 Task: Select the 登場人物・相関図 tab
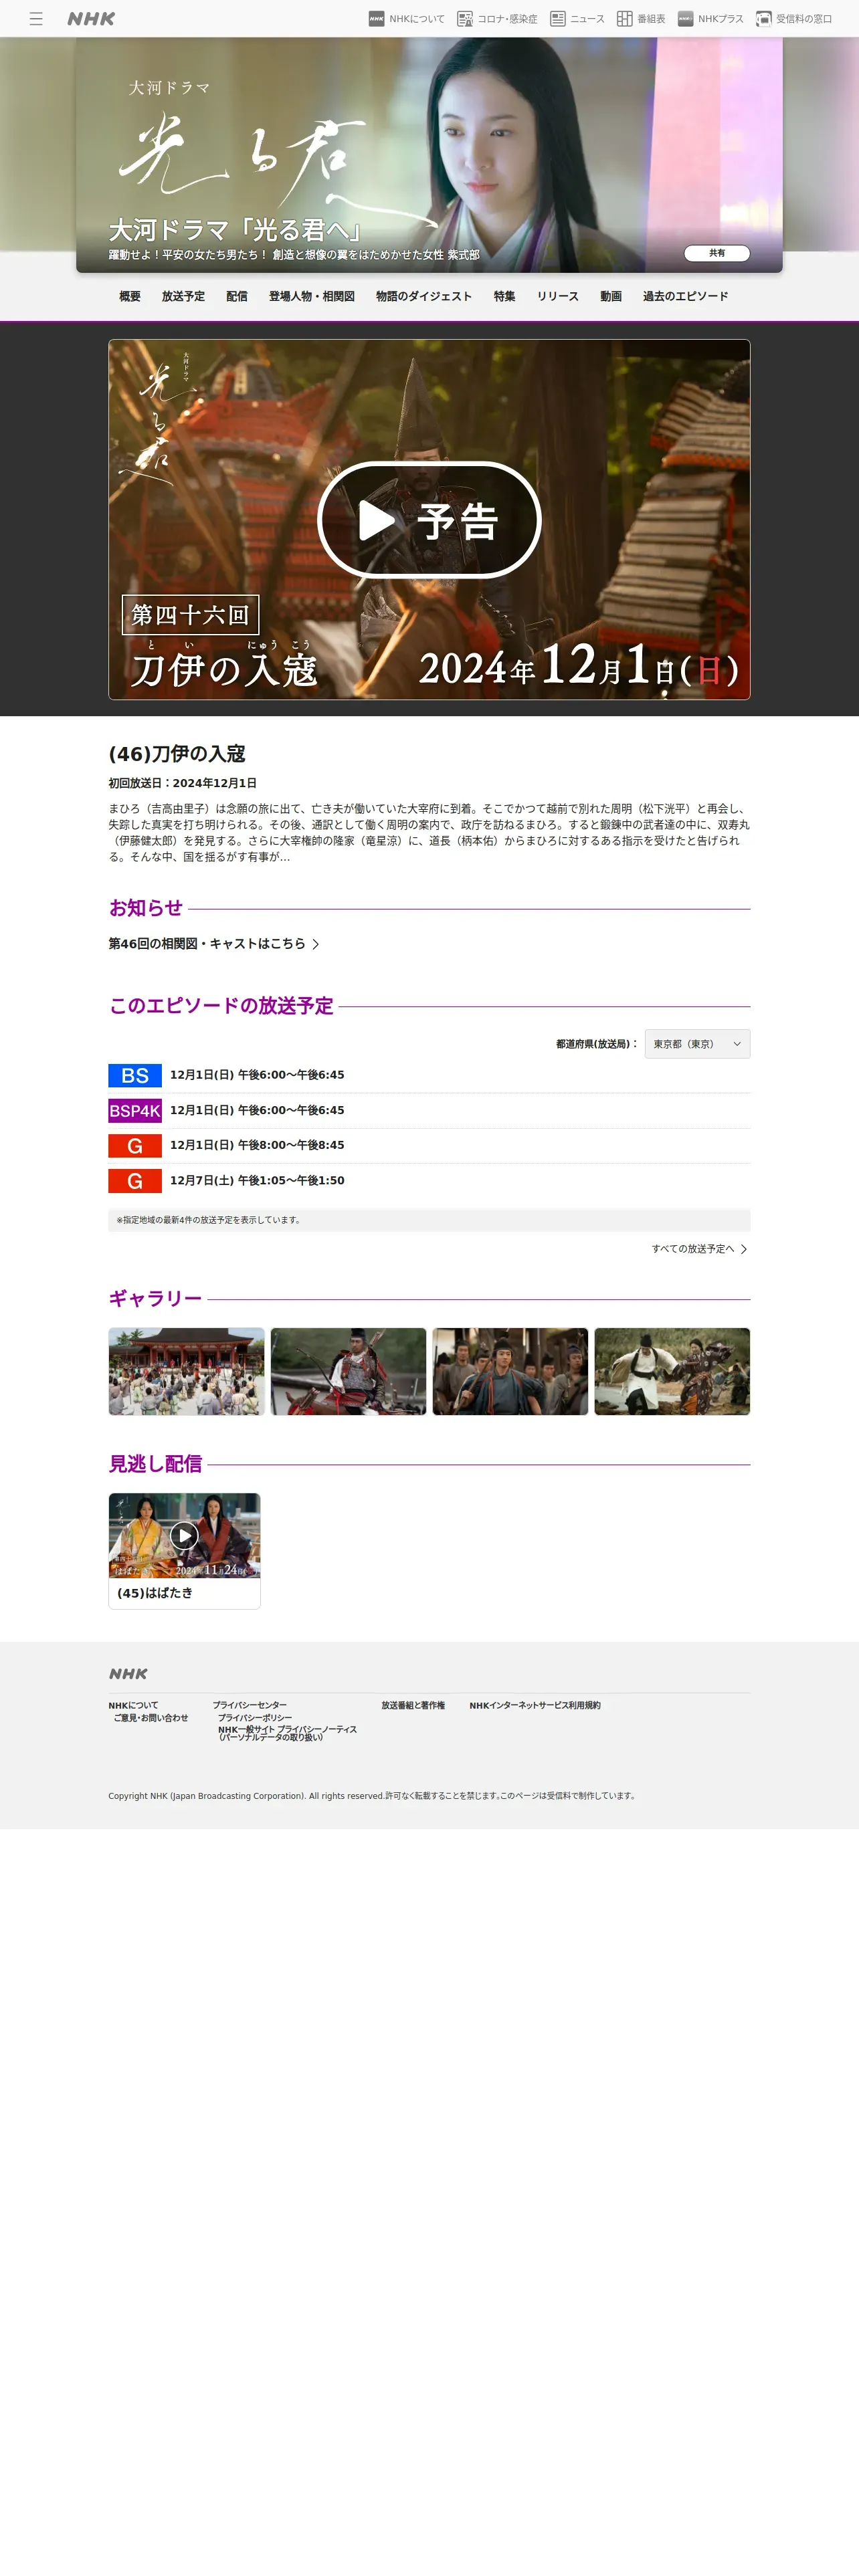[x=312, y=297]
